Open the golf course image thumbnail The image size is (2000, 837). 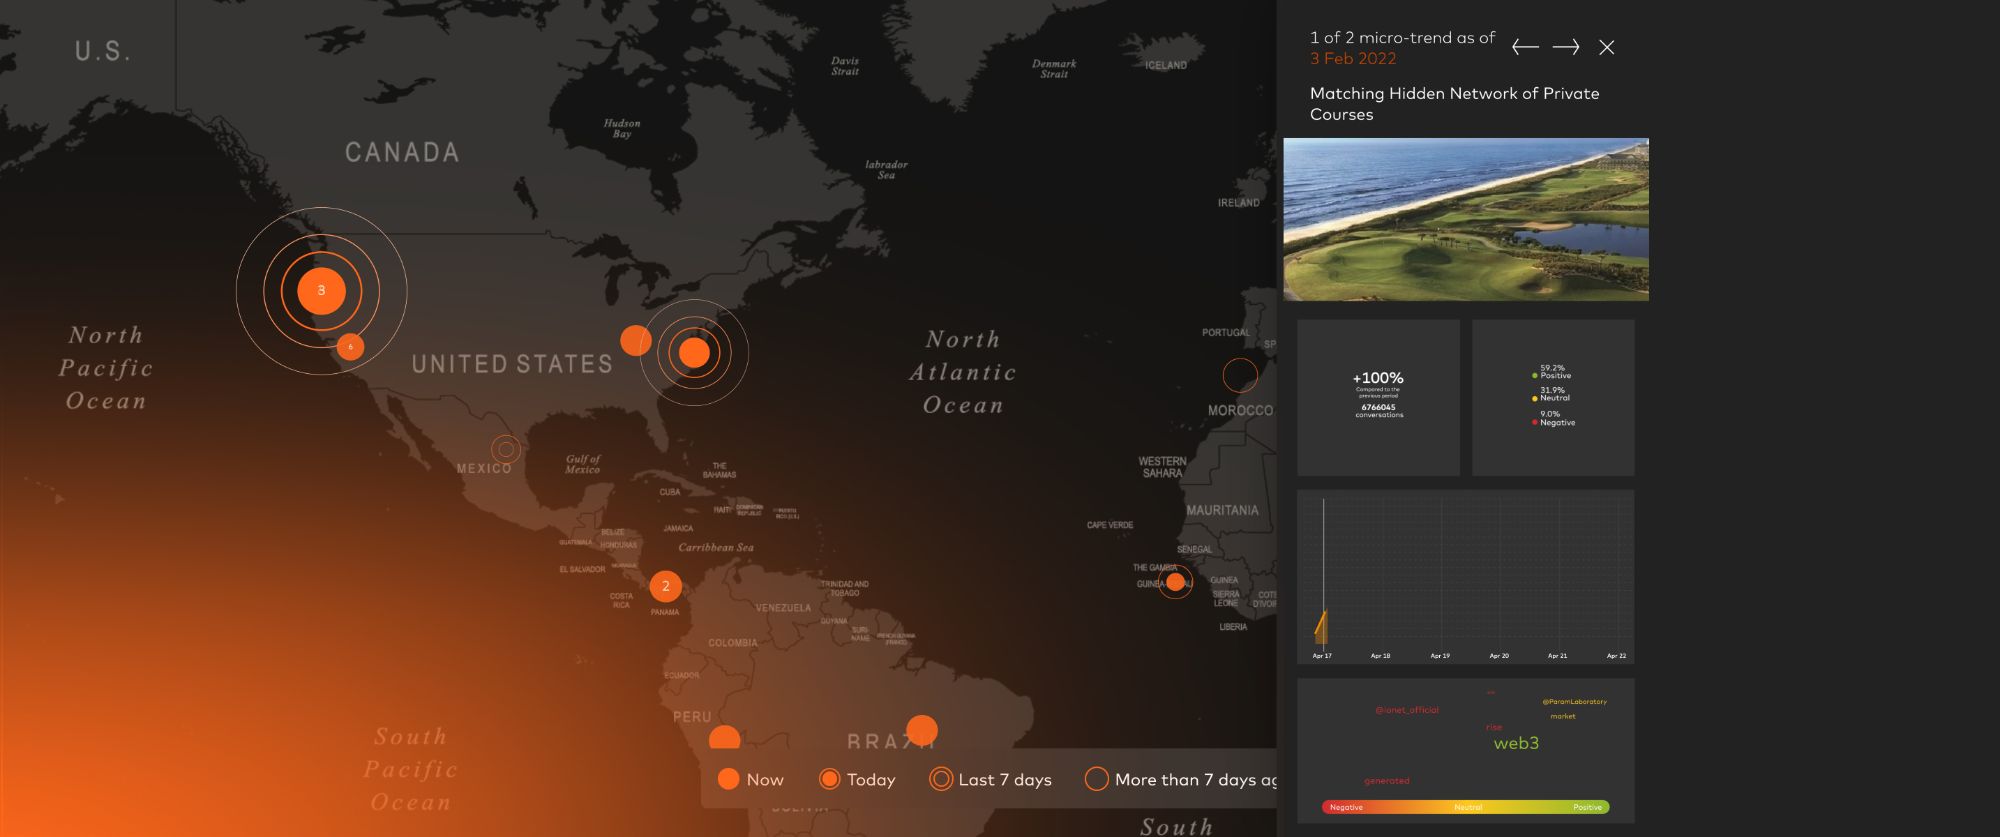[1465, 219]
